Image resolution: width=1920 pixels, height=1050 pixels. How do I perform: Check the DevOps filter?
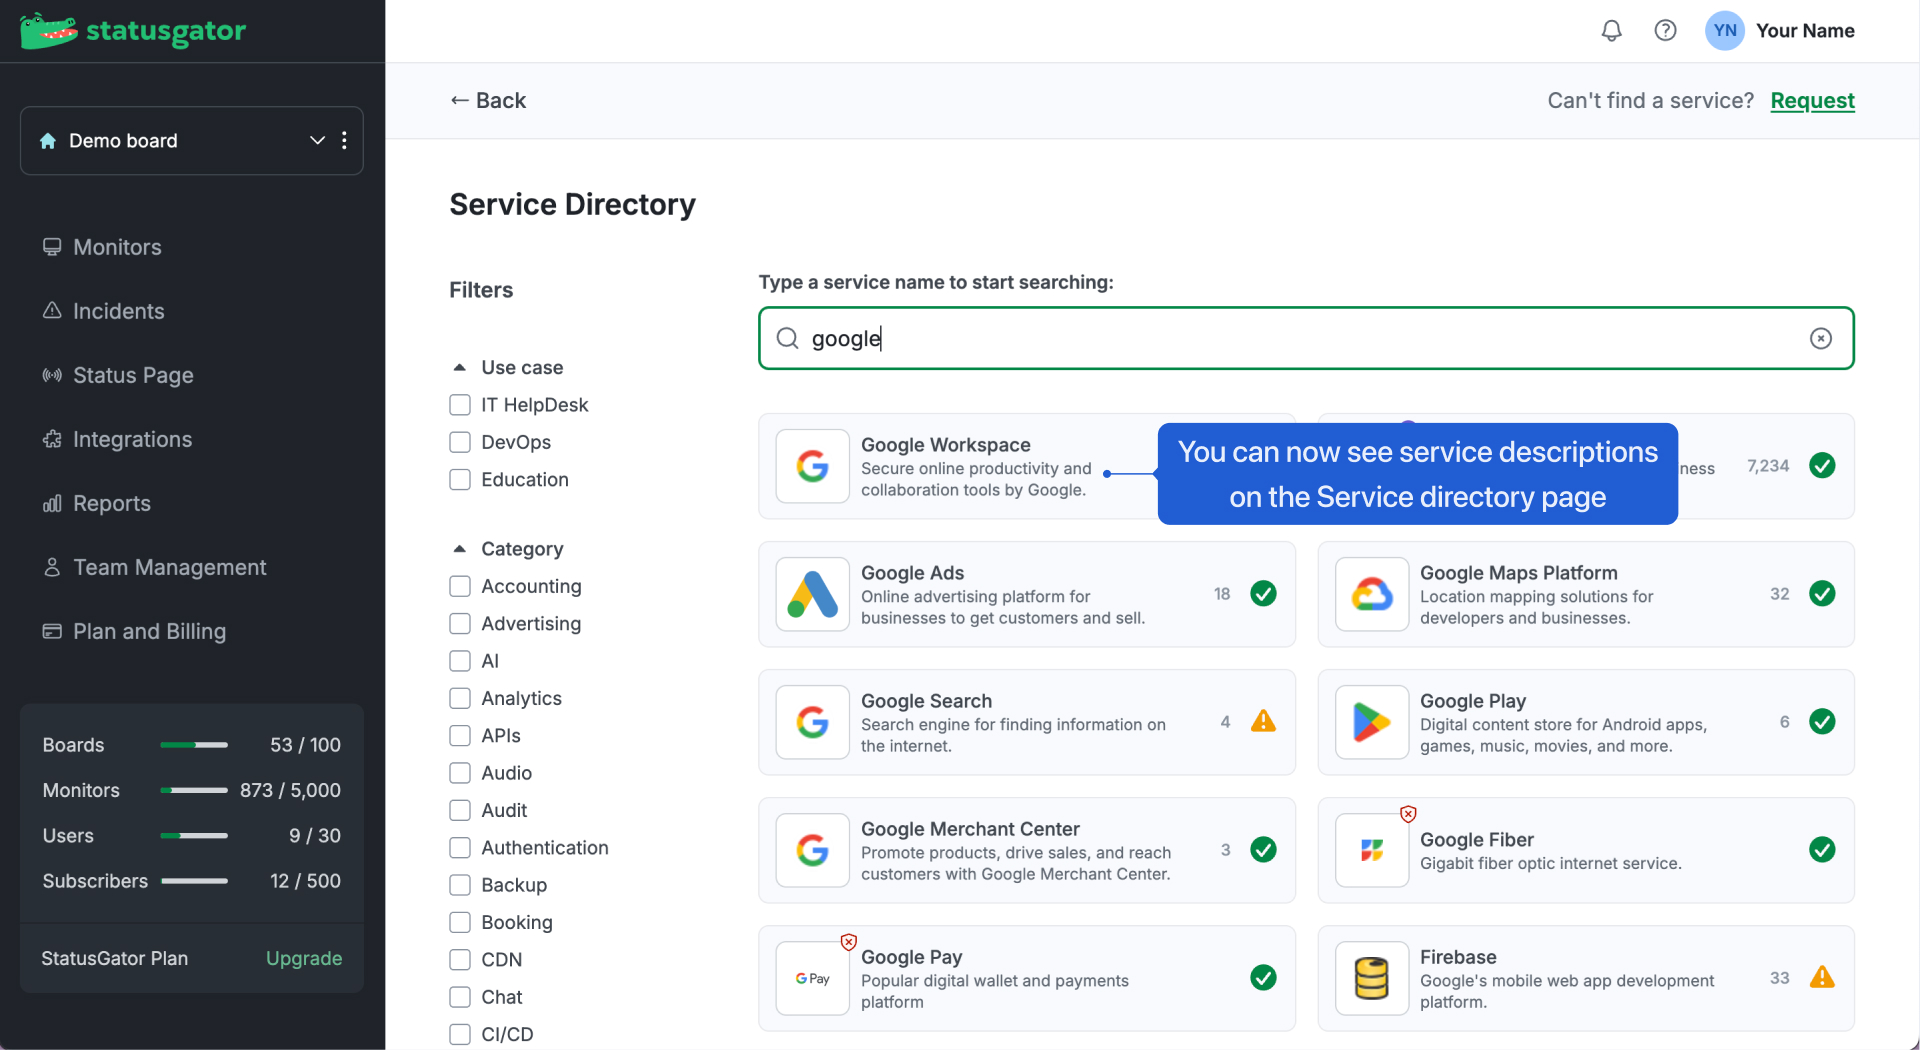click(460, 442)
